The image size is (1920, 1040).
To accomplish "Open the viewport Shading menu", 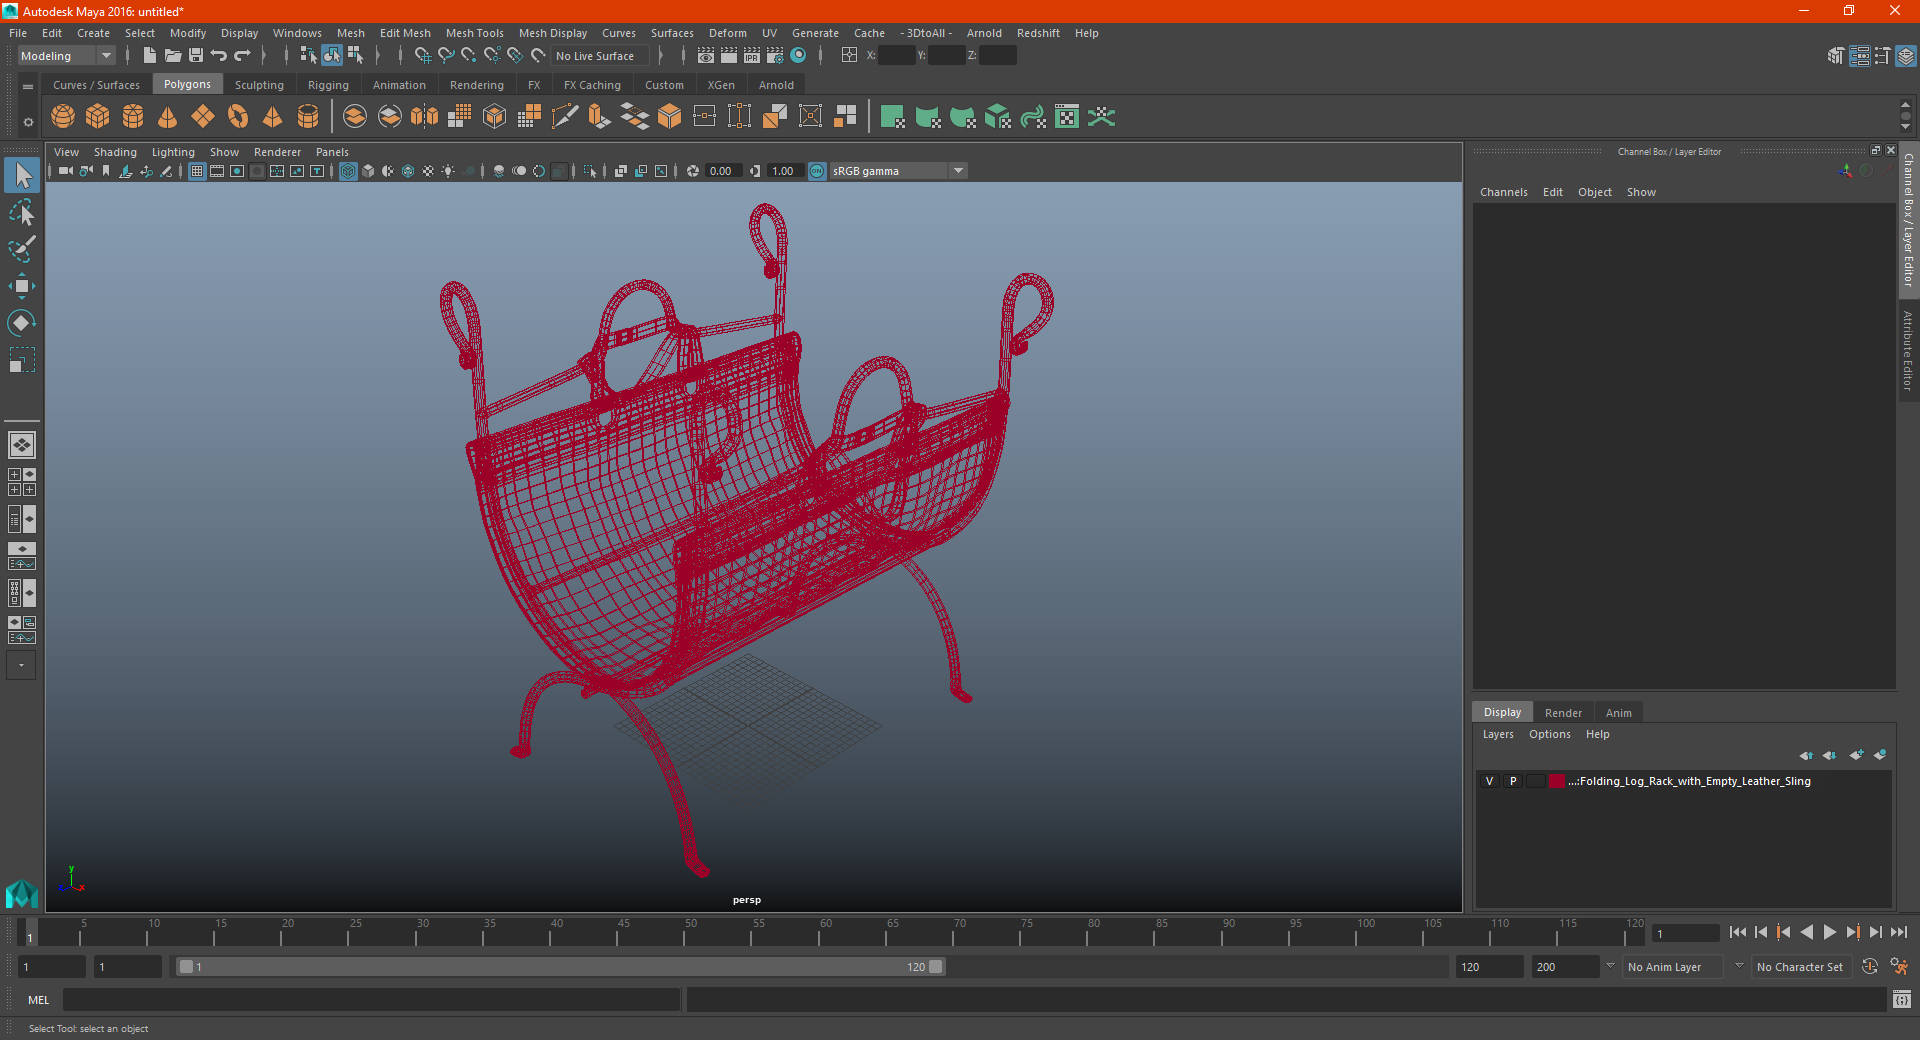I will tap(115, 152).
